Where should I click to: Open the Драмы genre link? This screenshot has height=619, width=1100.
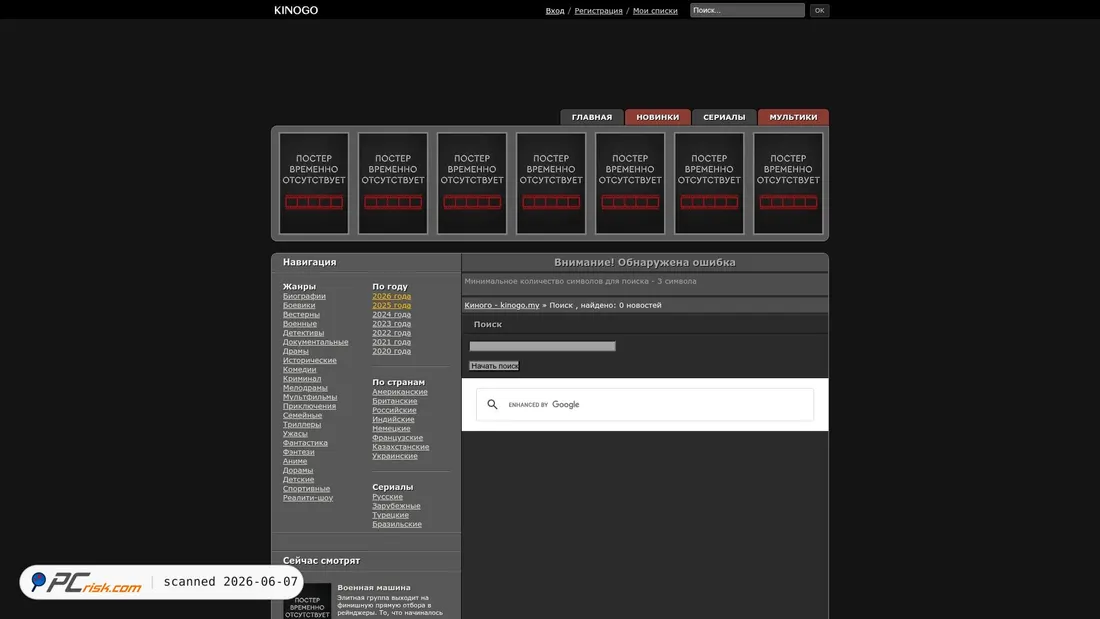point(295,351)
